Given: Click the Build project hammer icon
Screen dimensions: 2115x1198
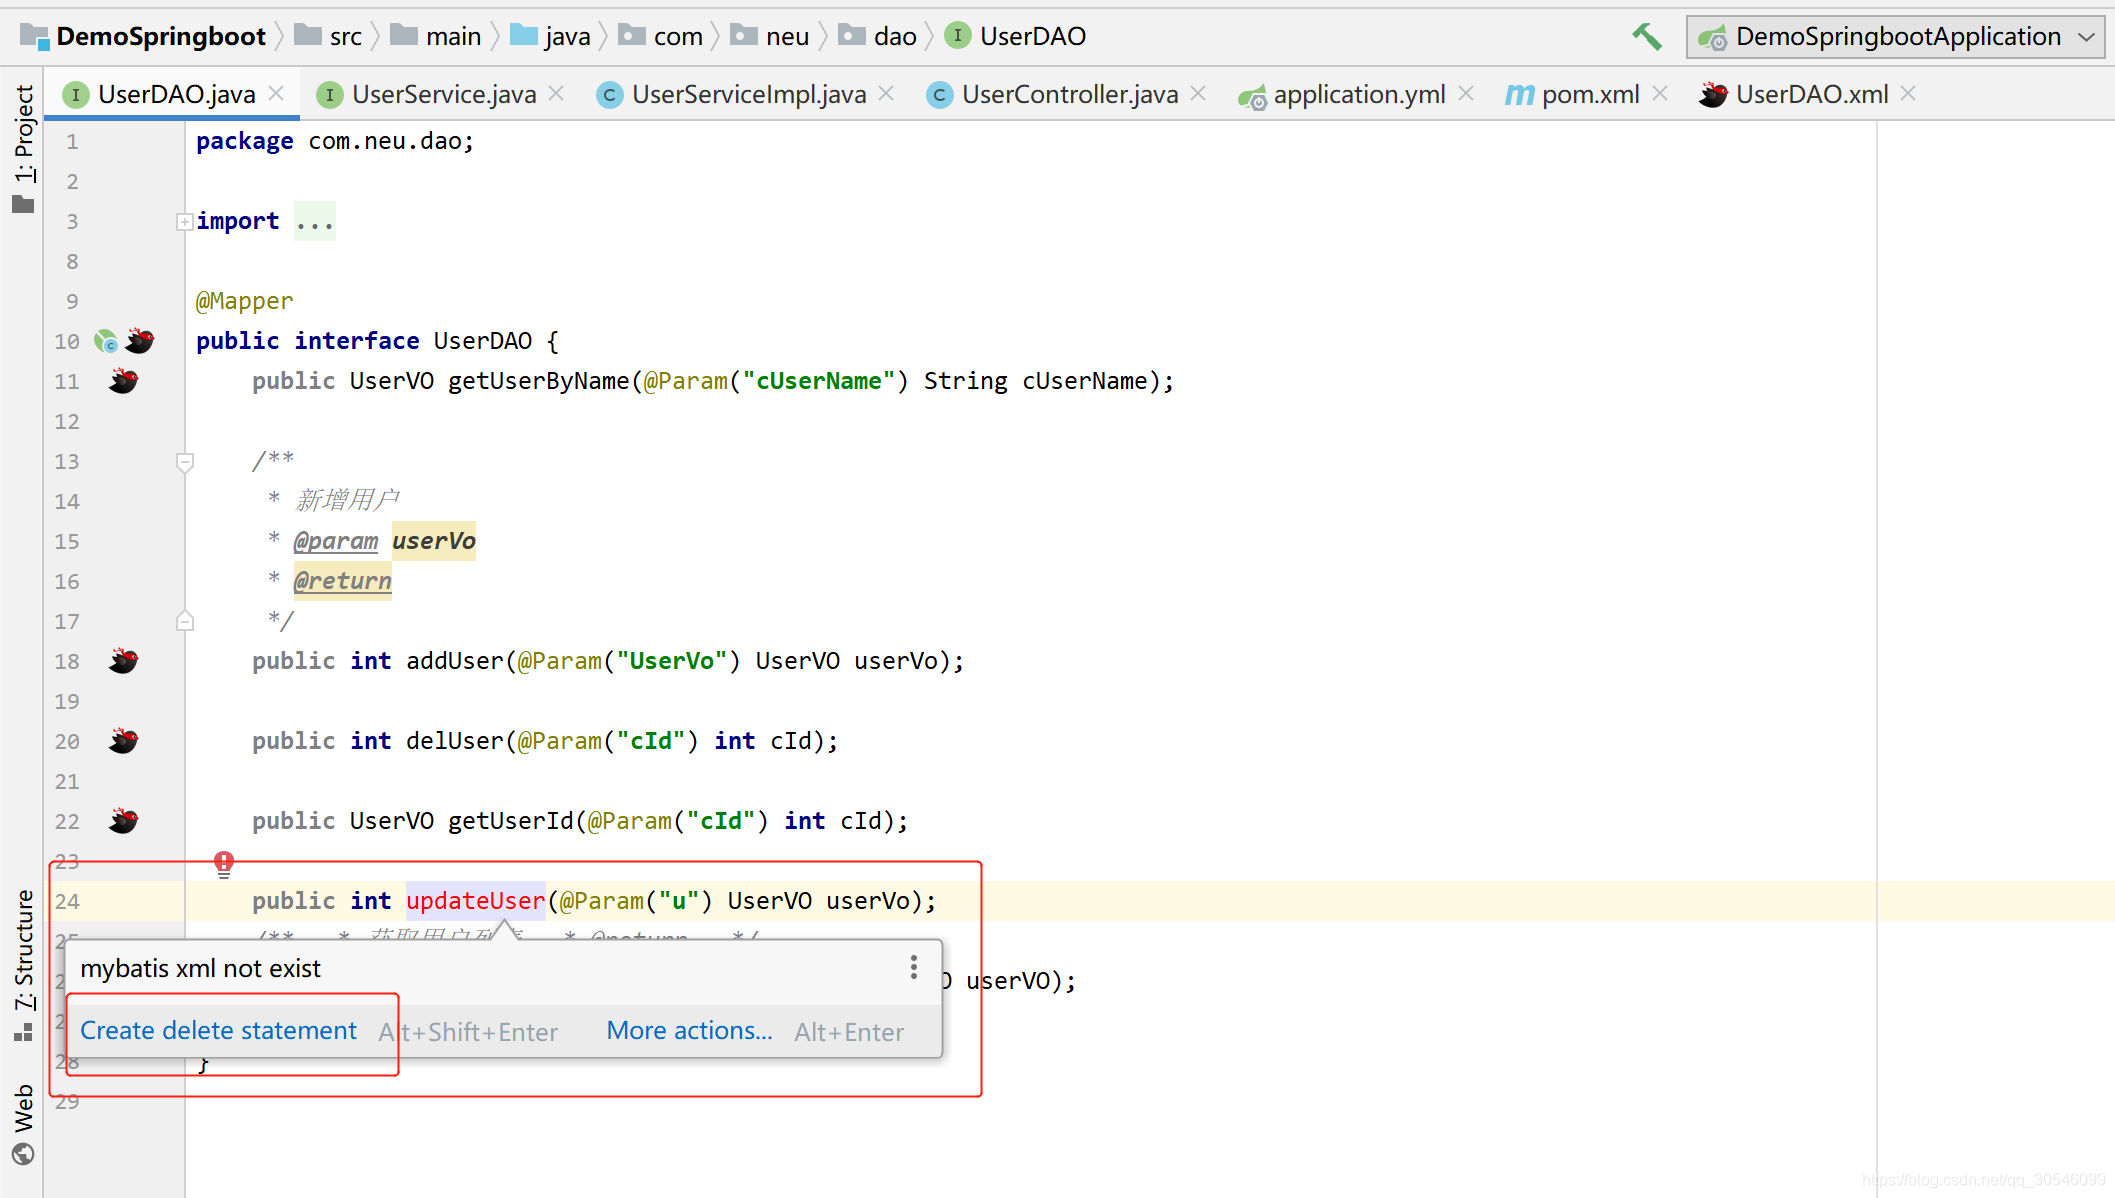Looking at the screenshot, I should click(x=1646, y=37).
